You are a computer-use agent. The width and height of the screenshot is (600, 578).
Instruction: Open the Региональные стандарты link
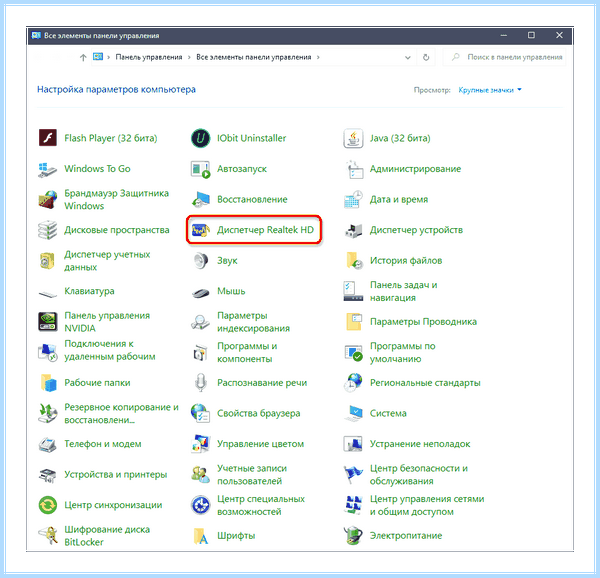(425, 383)
